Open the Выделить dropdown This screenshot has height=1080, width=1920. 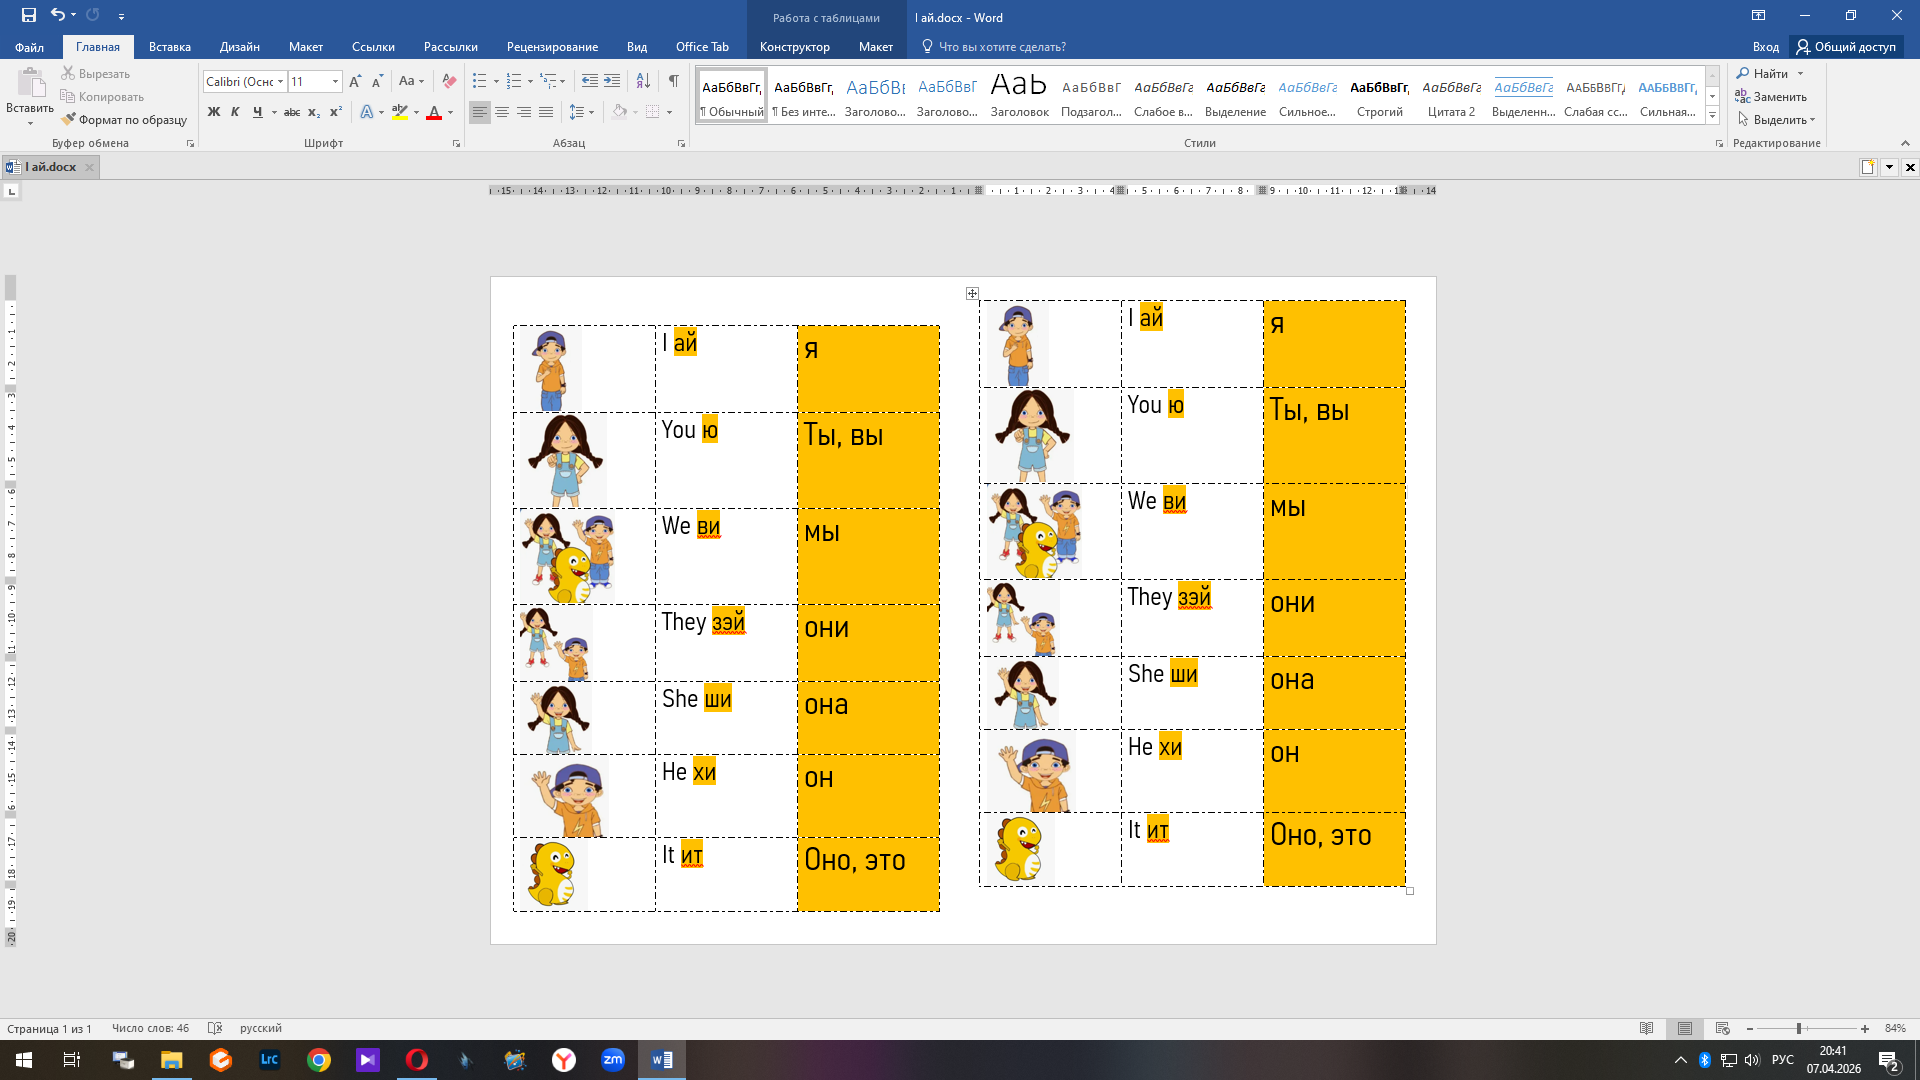tap(1777, 120)
